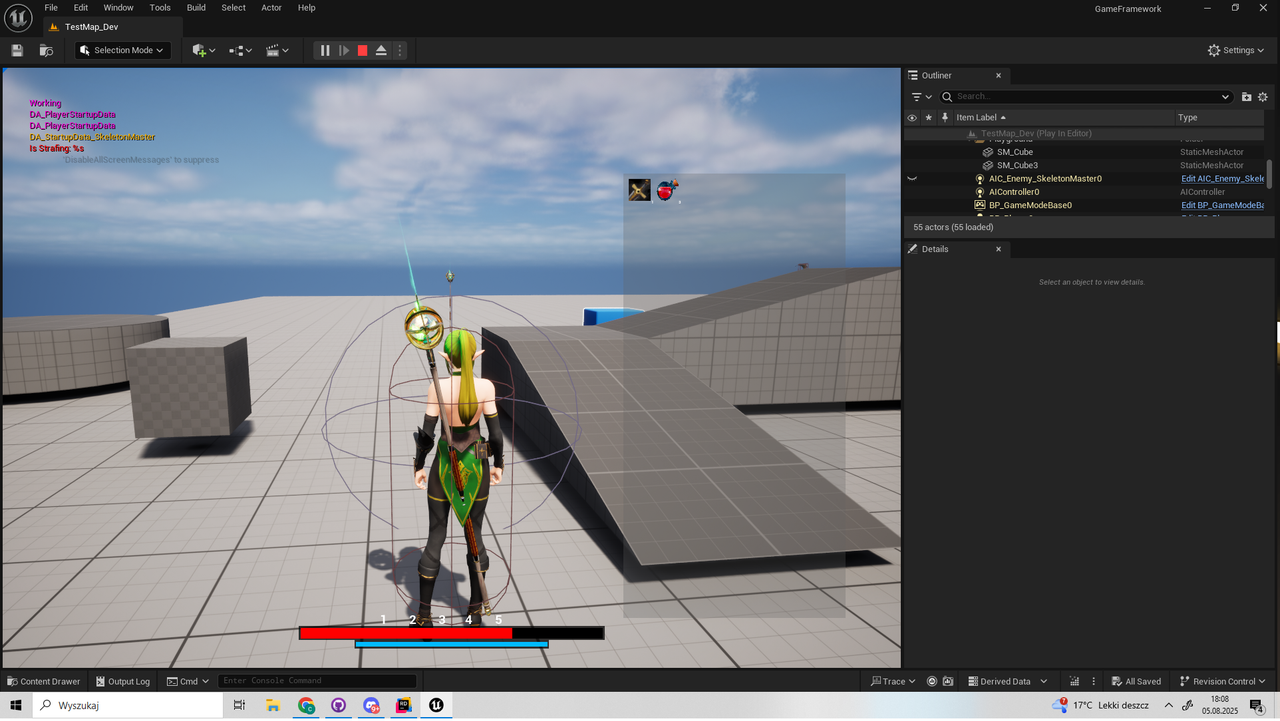The image size is (1280, 721).
Task: Toggle visibility of AIC_Enemy_SkeletonMaster0
Action: click(x=911, y=179)
